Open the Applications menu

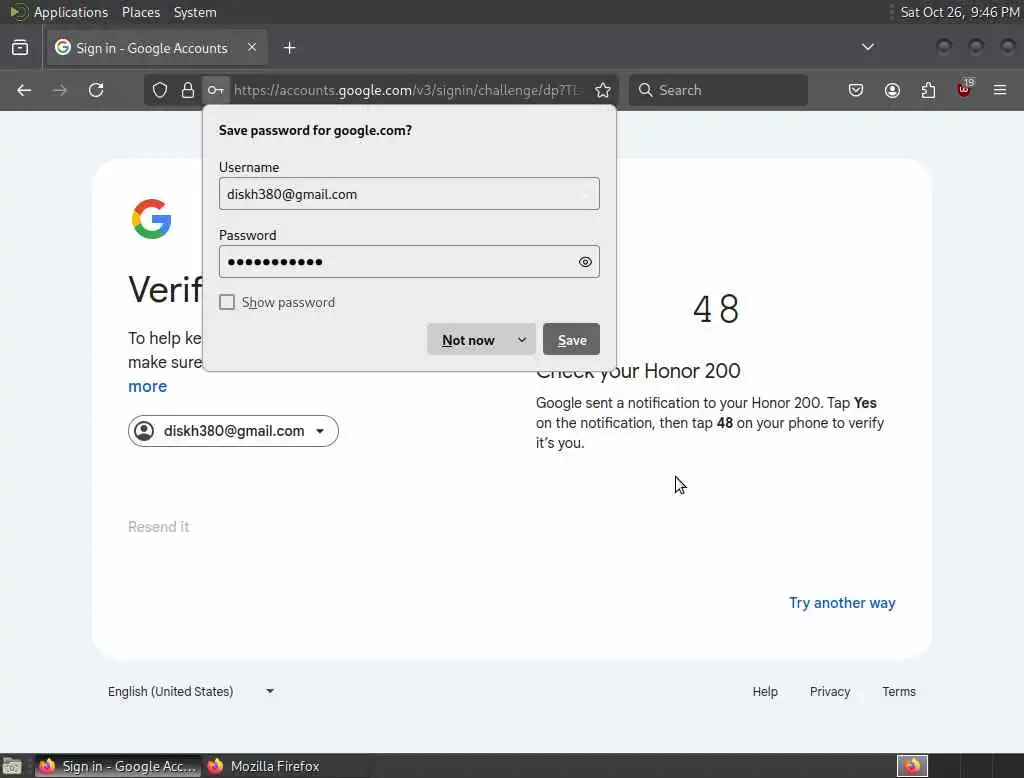pos(71,12)
